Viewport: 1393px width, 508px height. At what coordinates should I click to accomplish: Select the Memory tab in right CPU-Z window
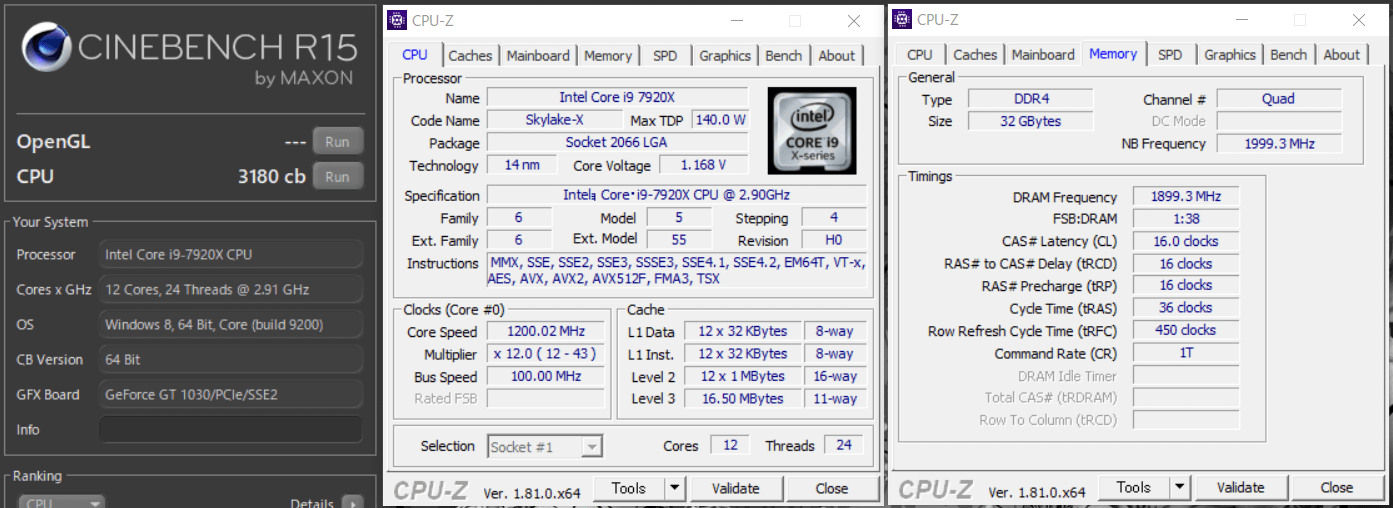1113,54
